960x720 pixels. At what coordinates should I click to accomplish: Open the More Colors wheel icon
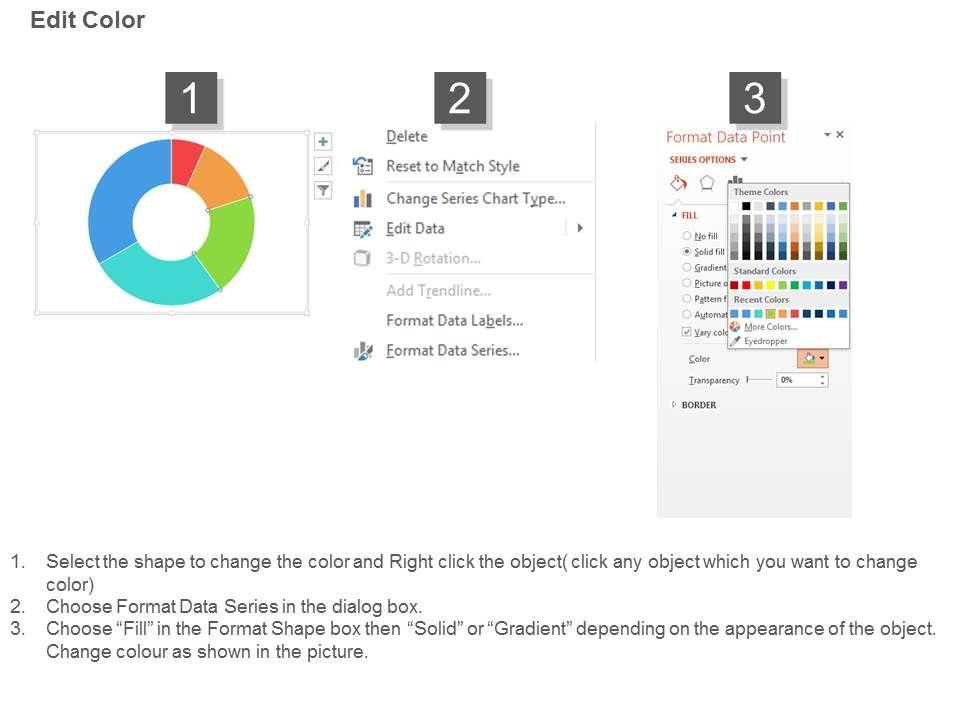tap(736, 327)
